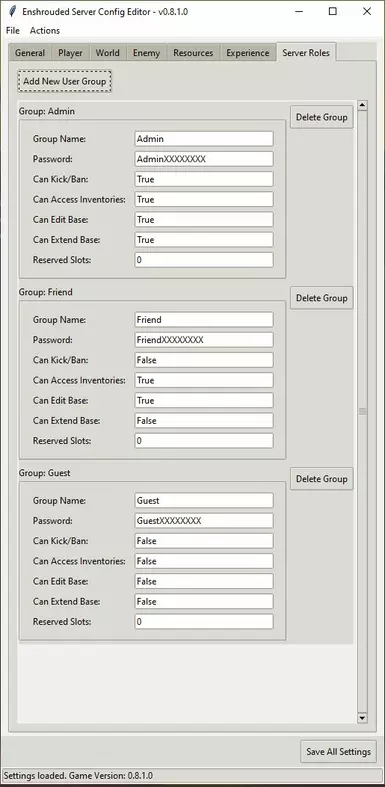Click Add New User Group button
385x787 pixels.
(x=64, y=81)
